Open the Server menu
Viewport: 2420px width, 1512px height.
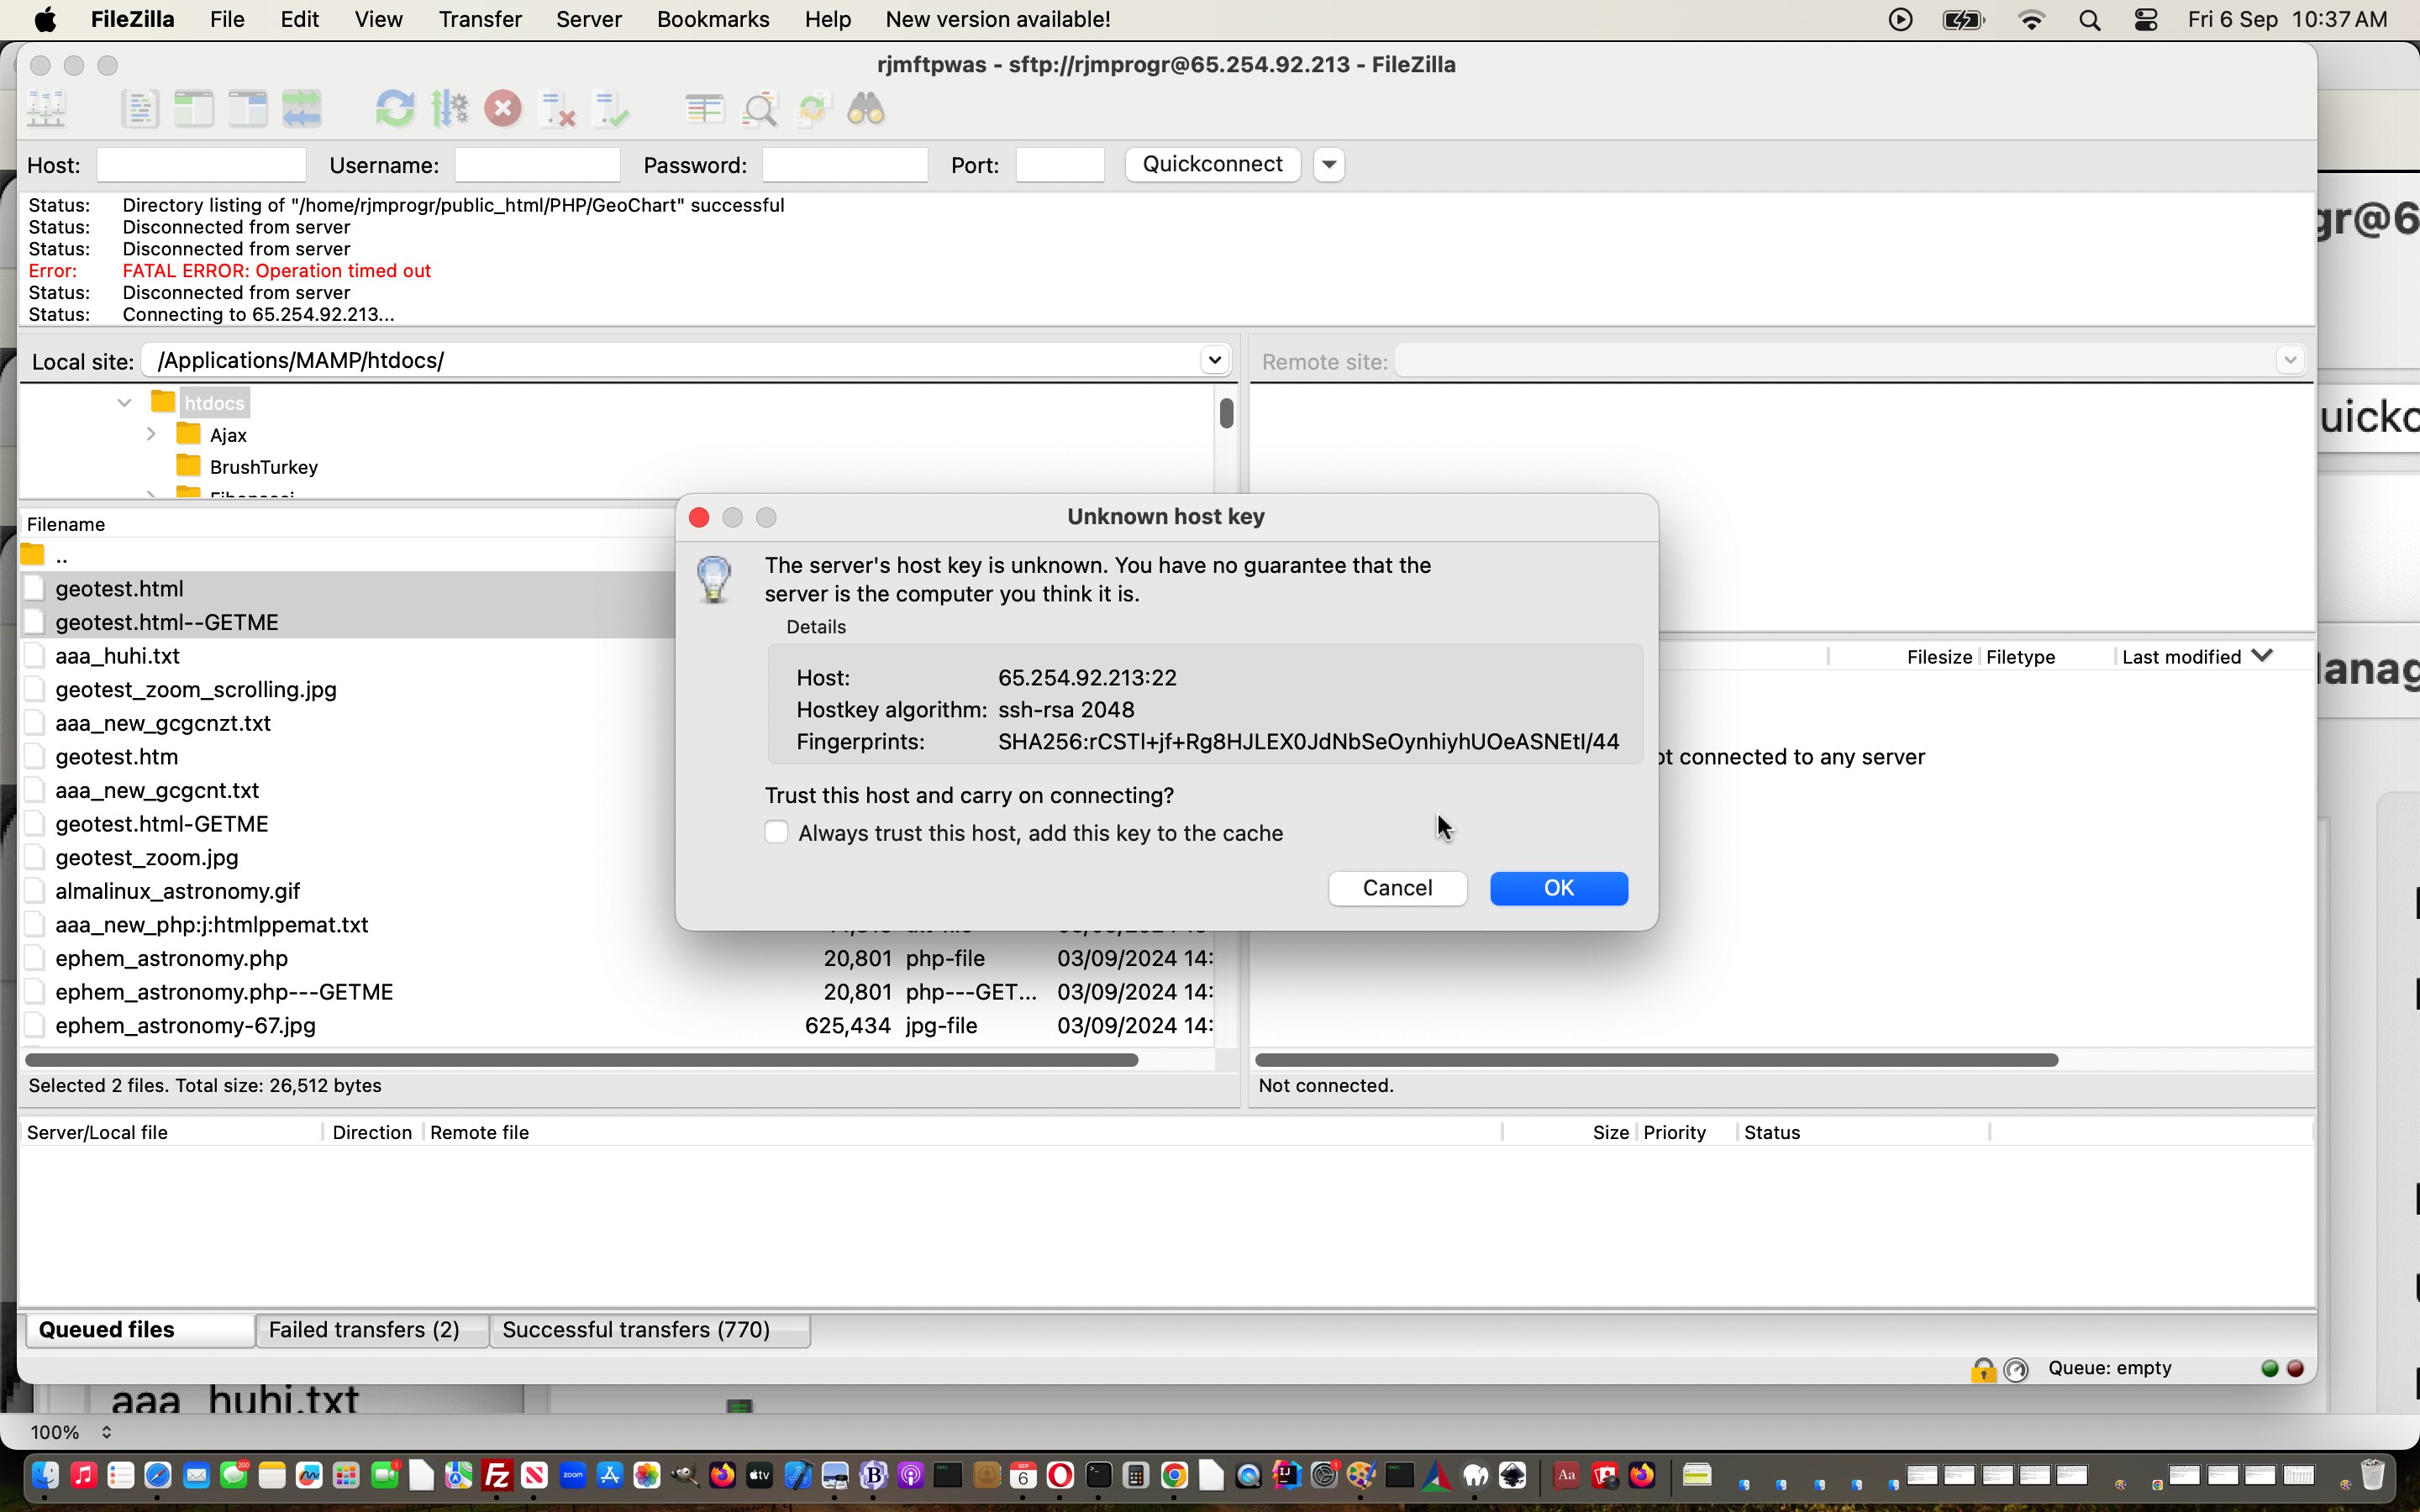(x=589, y=20)
